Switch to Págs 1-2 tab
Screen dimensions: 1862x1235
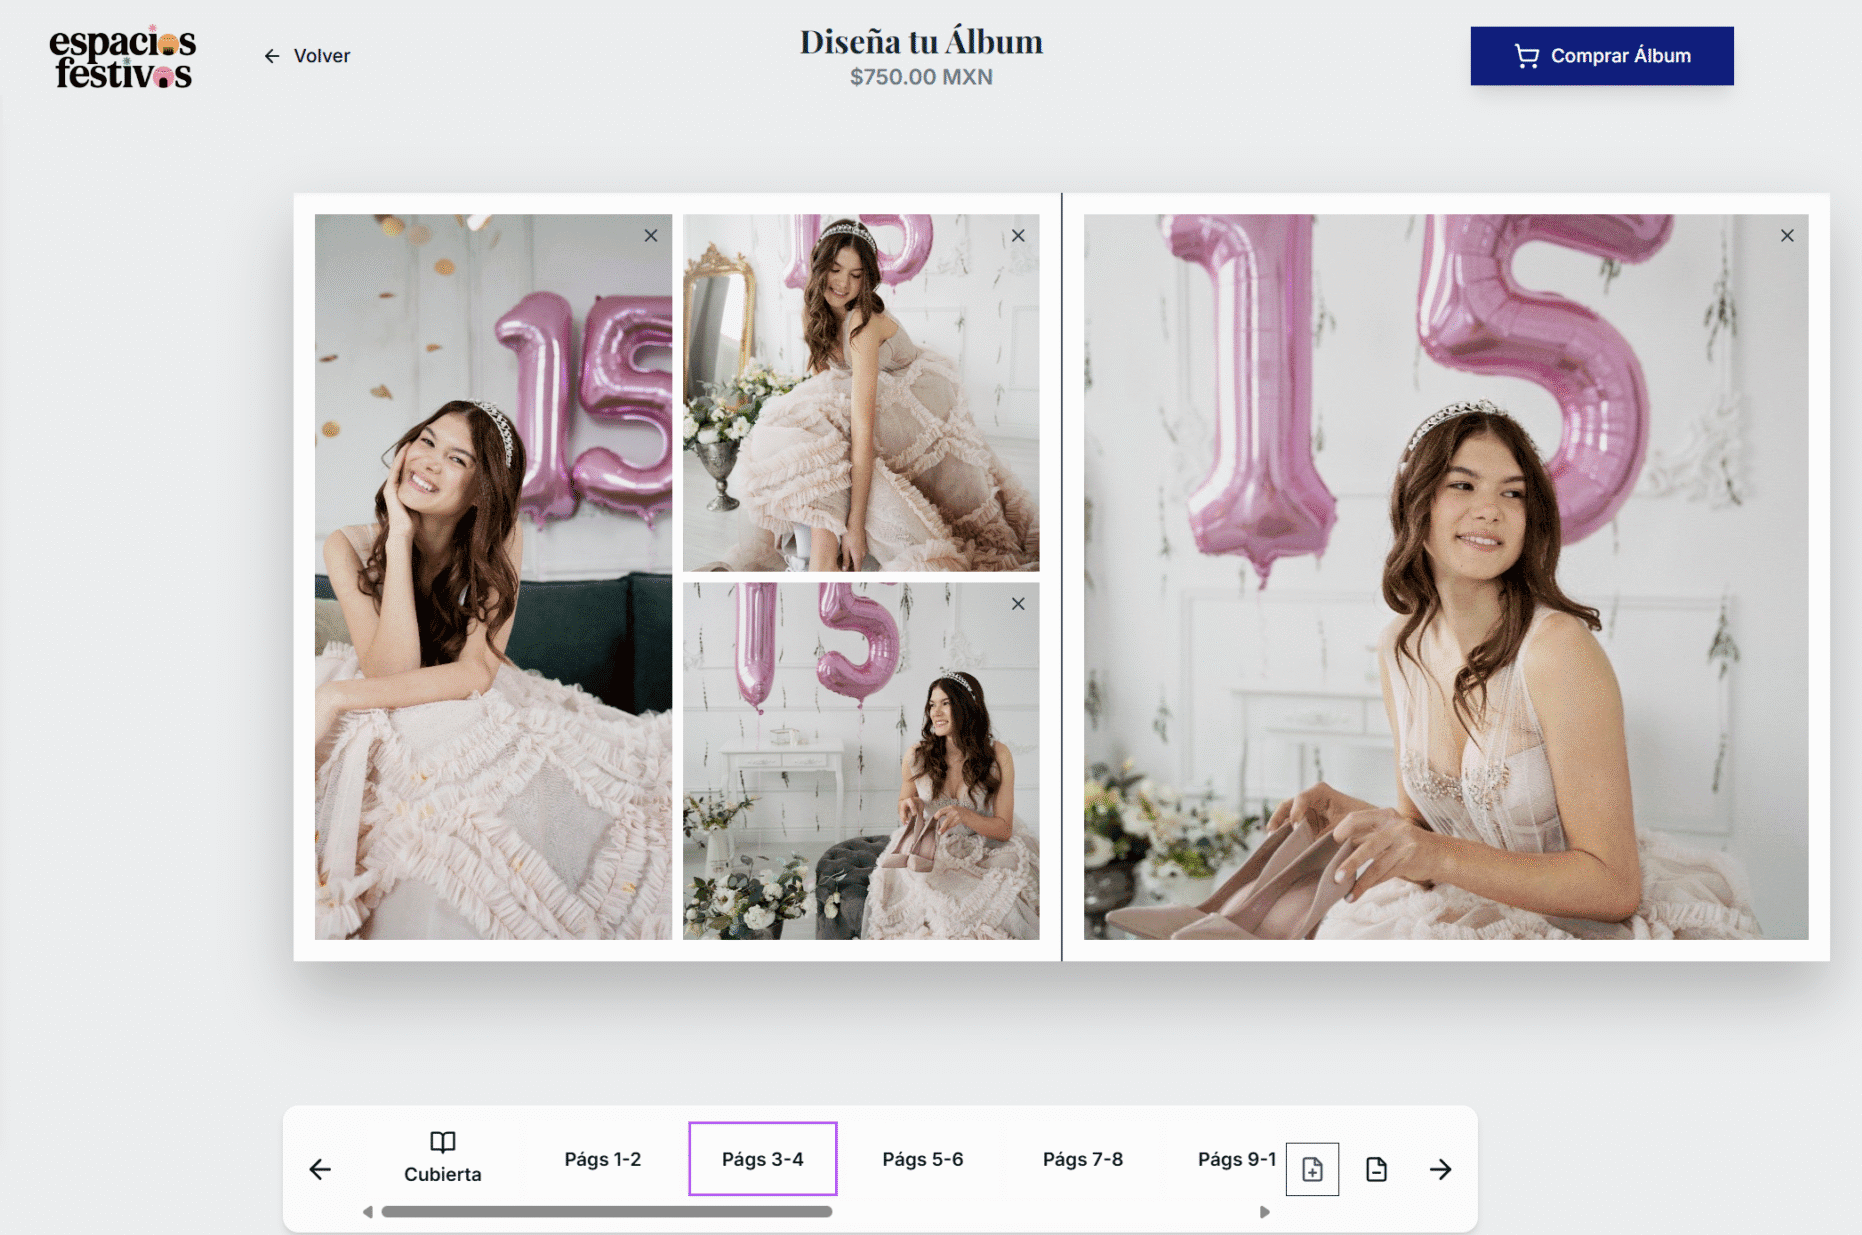(x=602, y=1159)
